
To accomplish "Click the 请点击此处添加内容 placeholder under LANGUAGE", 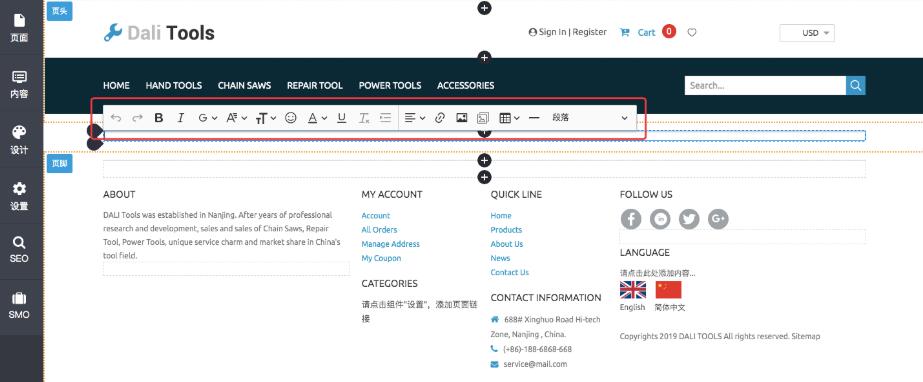I will click(x=658, y=273).
